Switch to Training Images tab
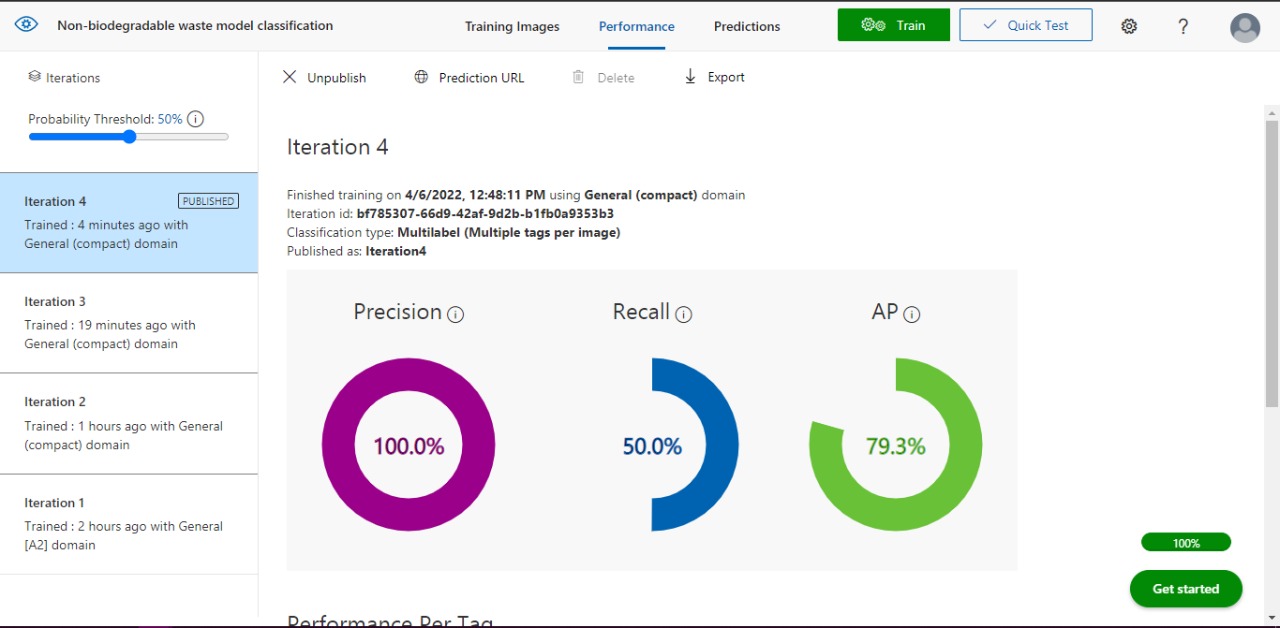1280x628 pixels. [x=512, y=26]
